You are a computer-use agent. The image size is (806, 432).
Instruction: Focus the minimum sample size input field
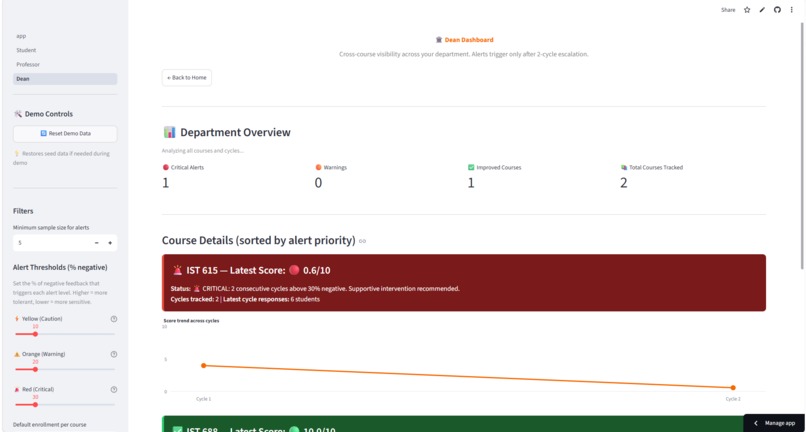click(x=51, y=243)
